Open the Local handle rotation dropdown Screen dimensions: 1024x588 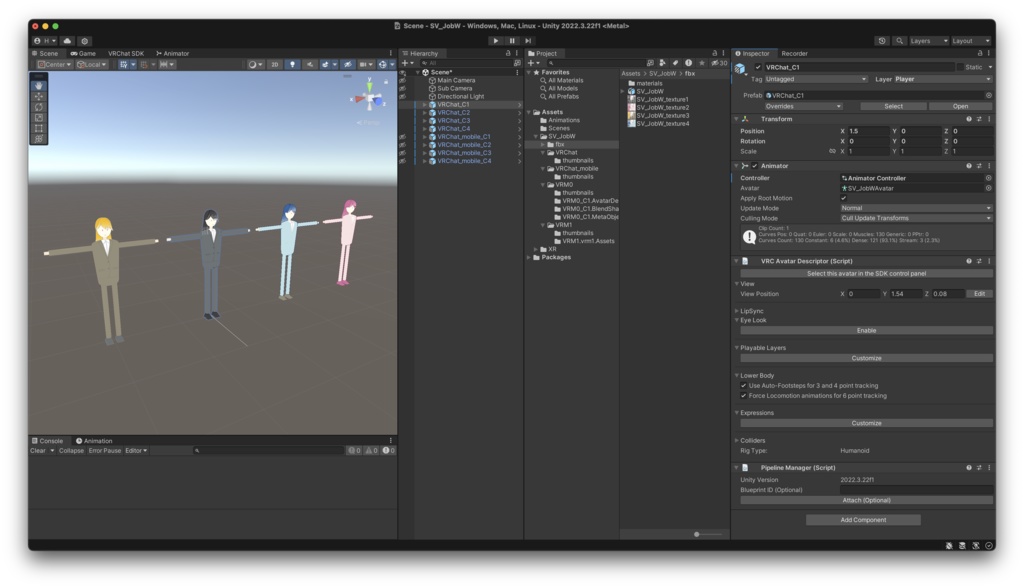(x=91, y=64)
